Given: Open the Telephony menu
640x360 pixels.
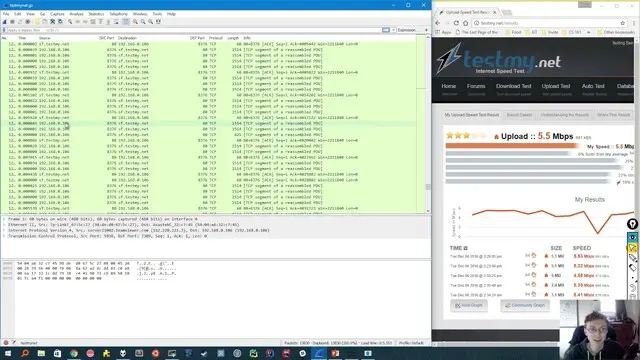Looking at the screenshot, I should 118,14.
